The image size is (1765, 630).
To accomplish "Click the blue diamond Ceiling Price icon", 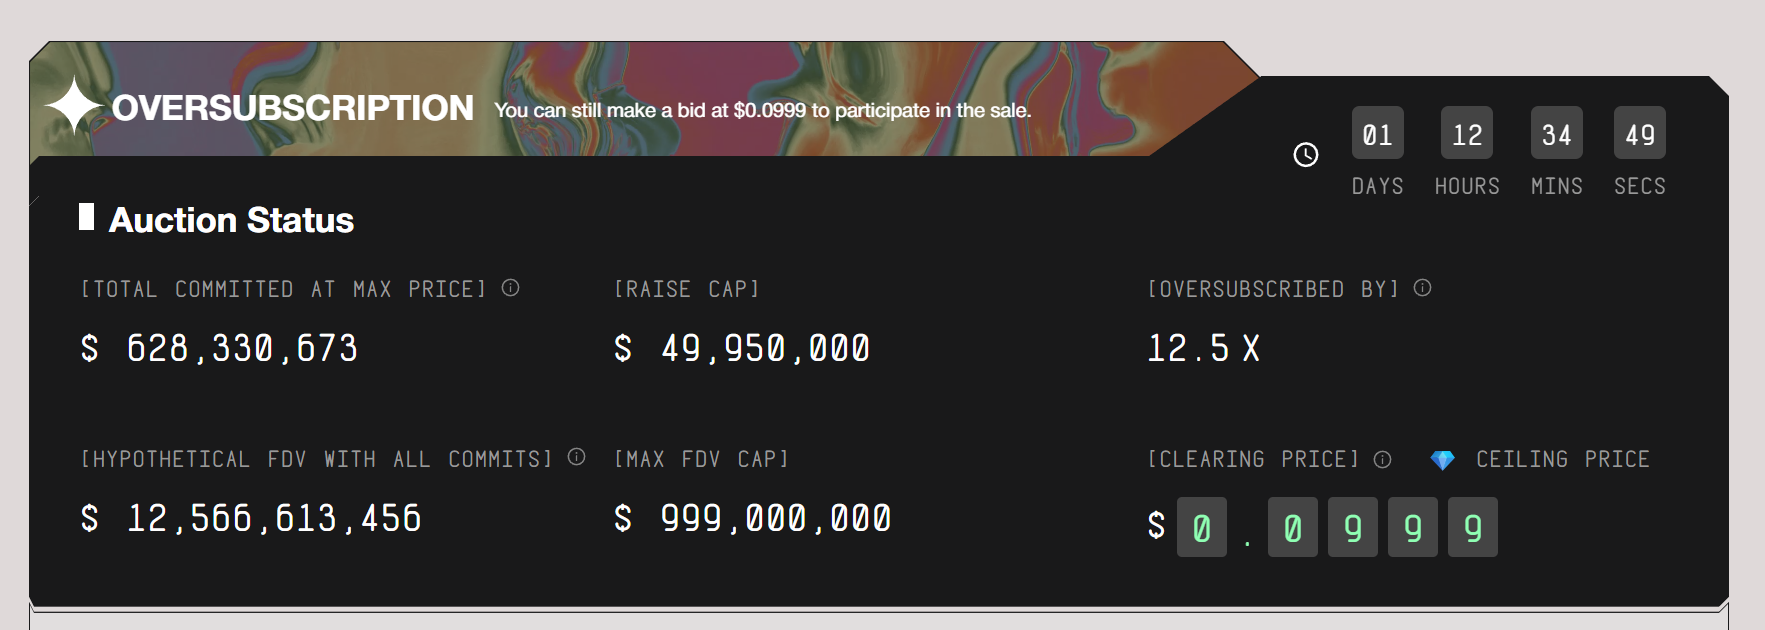I will coord(1442,459).
